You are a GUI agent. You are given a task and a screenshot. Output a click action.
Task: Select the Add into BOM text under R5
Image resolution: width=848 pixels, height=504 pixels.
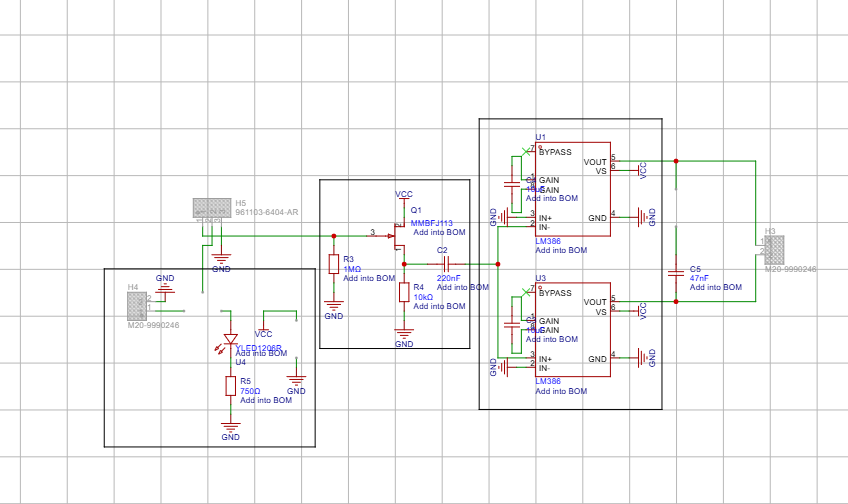[266, 400]
